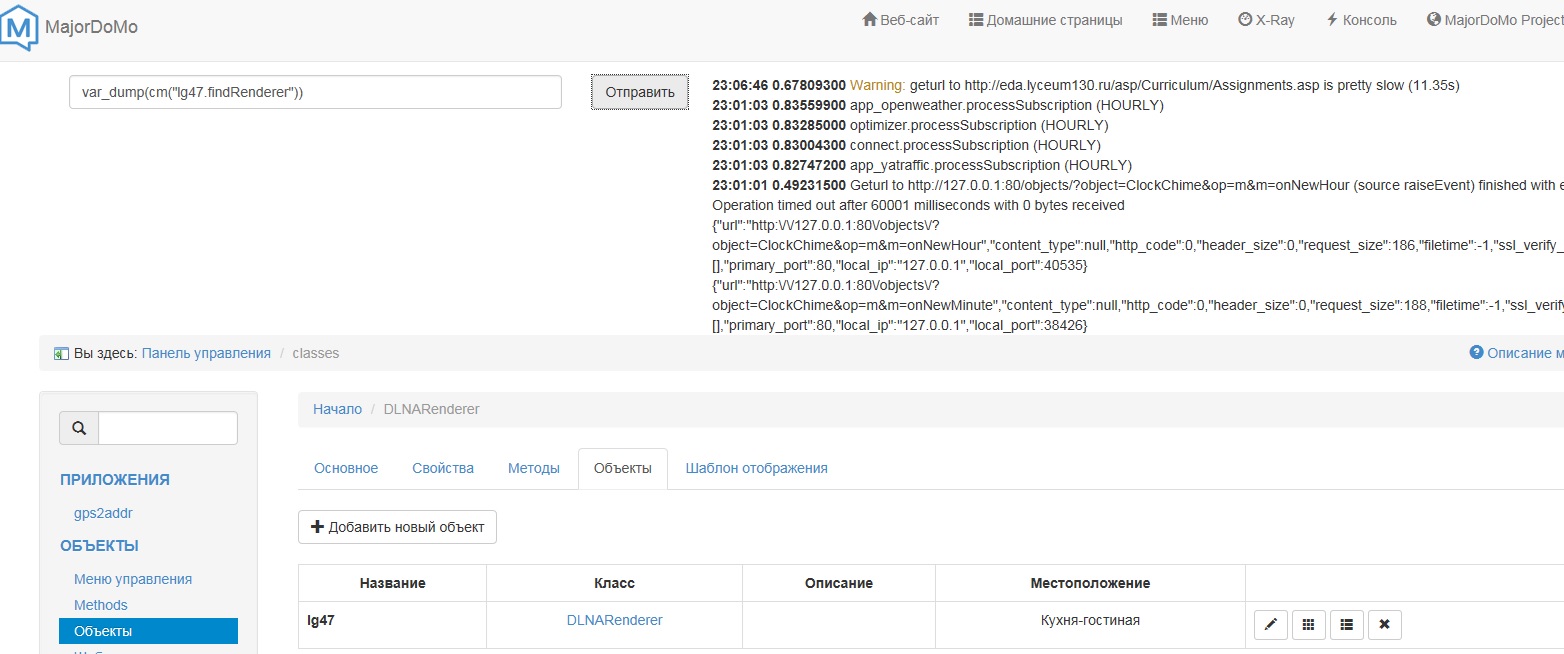Click the Отправить button
This screenshot has height=654, width=1564.
click(640, 92)
